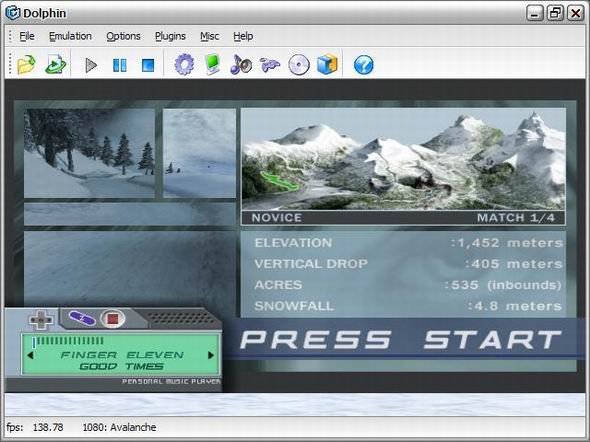Click the GOOD TIMES track name
Image resolution: width=590 pixels, height=442 pixels.
tap(122, 366)
